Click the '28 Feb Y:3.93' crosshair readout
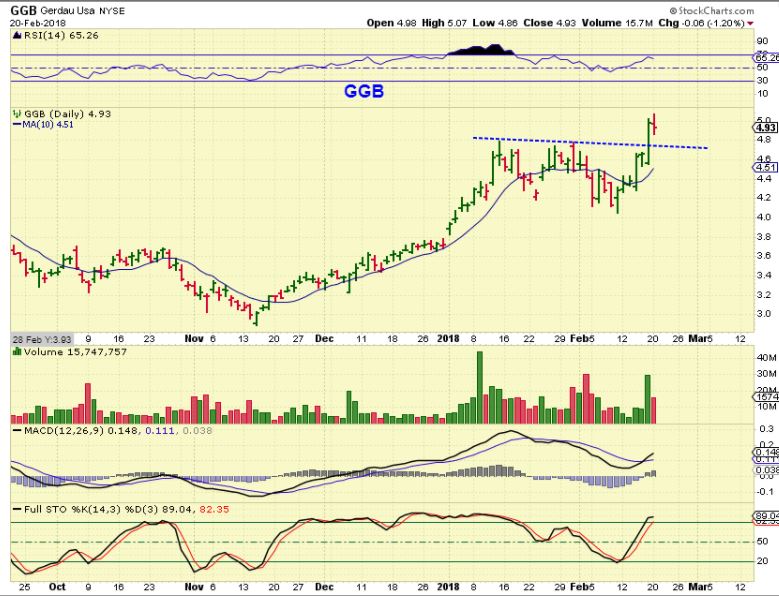 pos(42,339)
